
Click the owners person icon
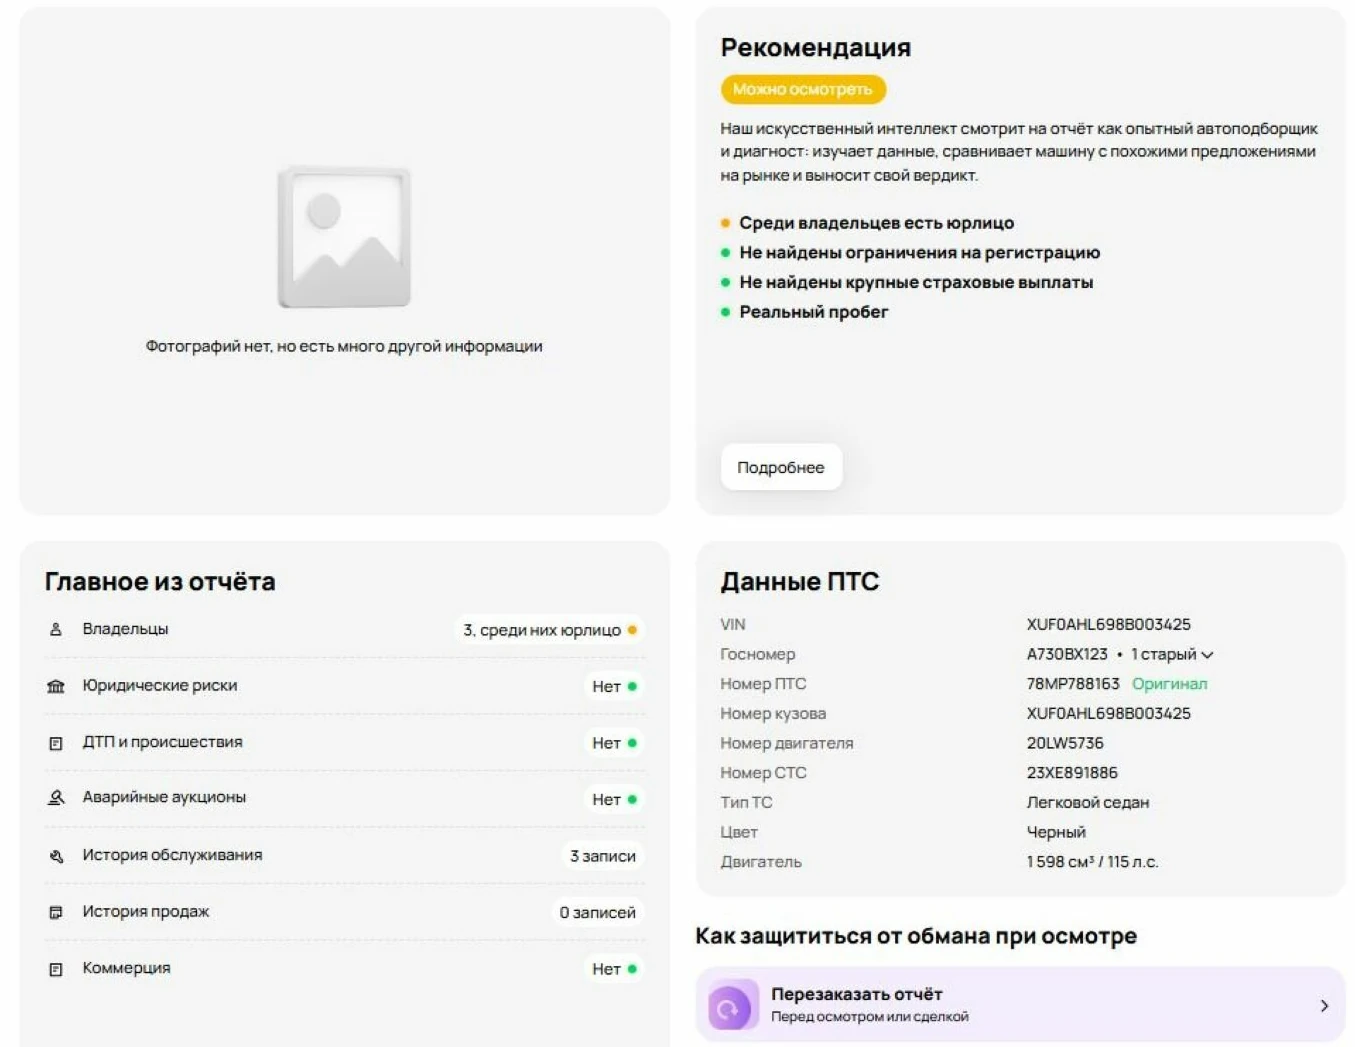(56, 629)
